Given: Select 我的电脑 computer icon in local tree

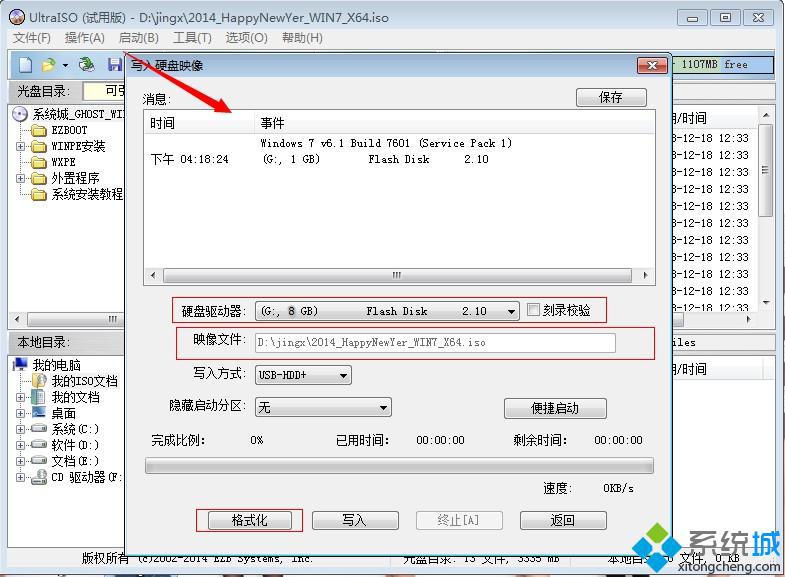Looking at the screenshot, I should coord(21,365).
